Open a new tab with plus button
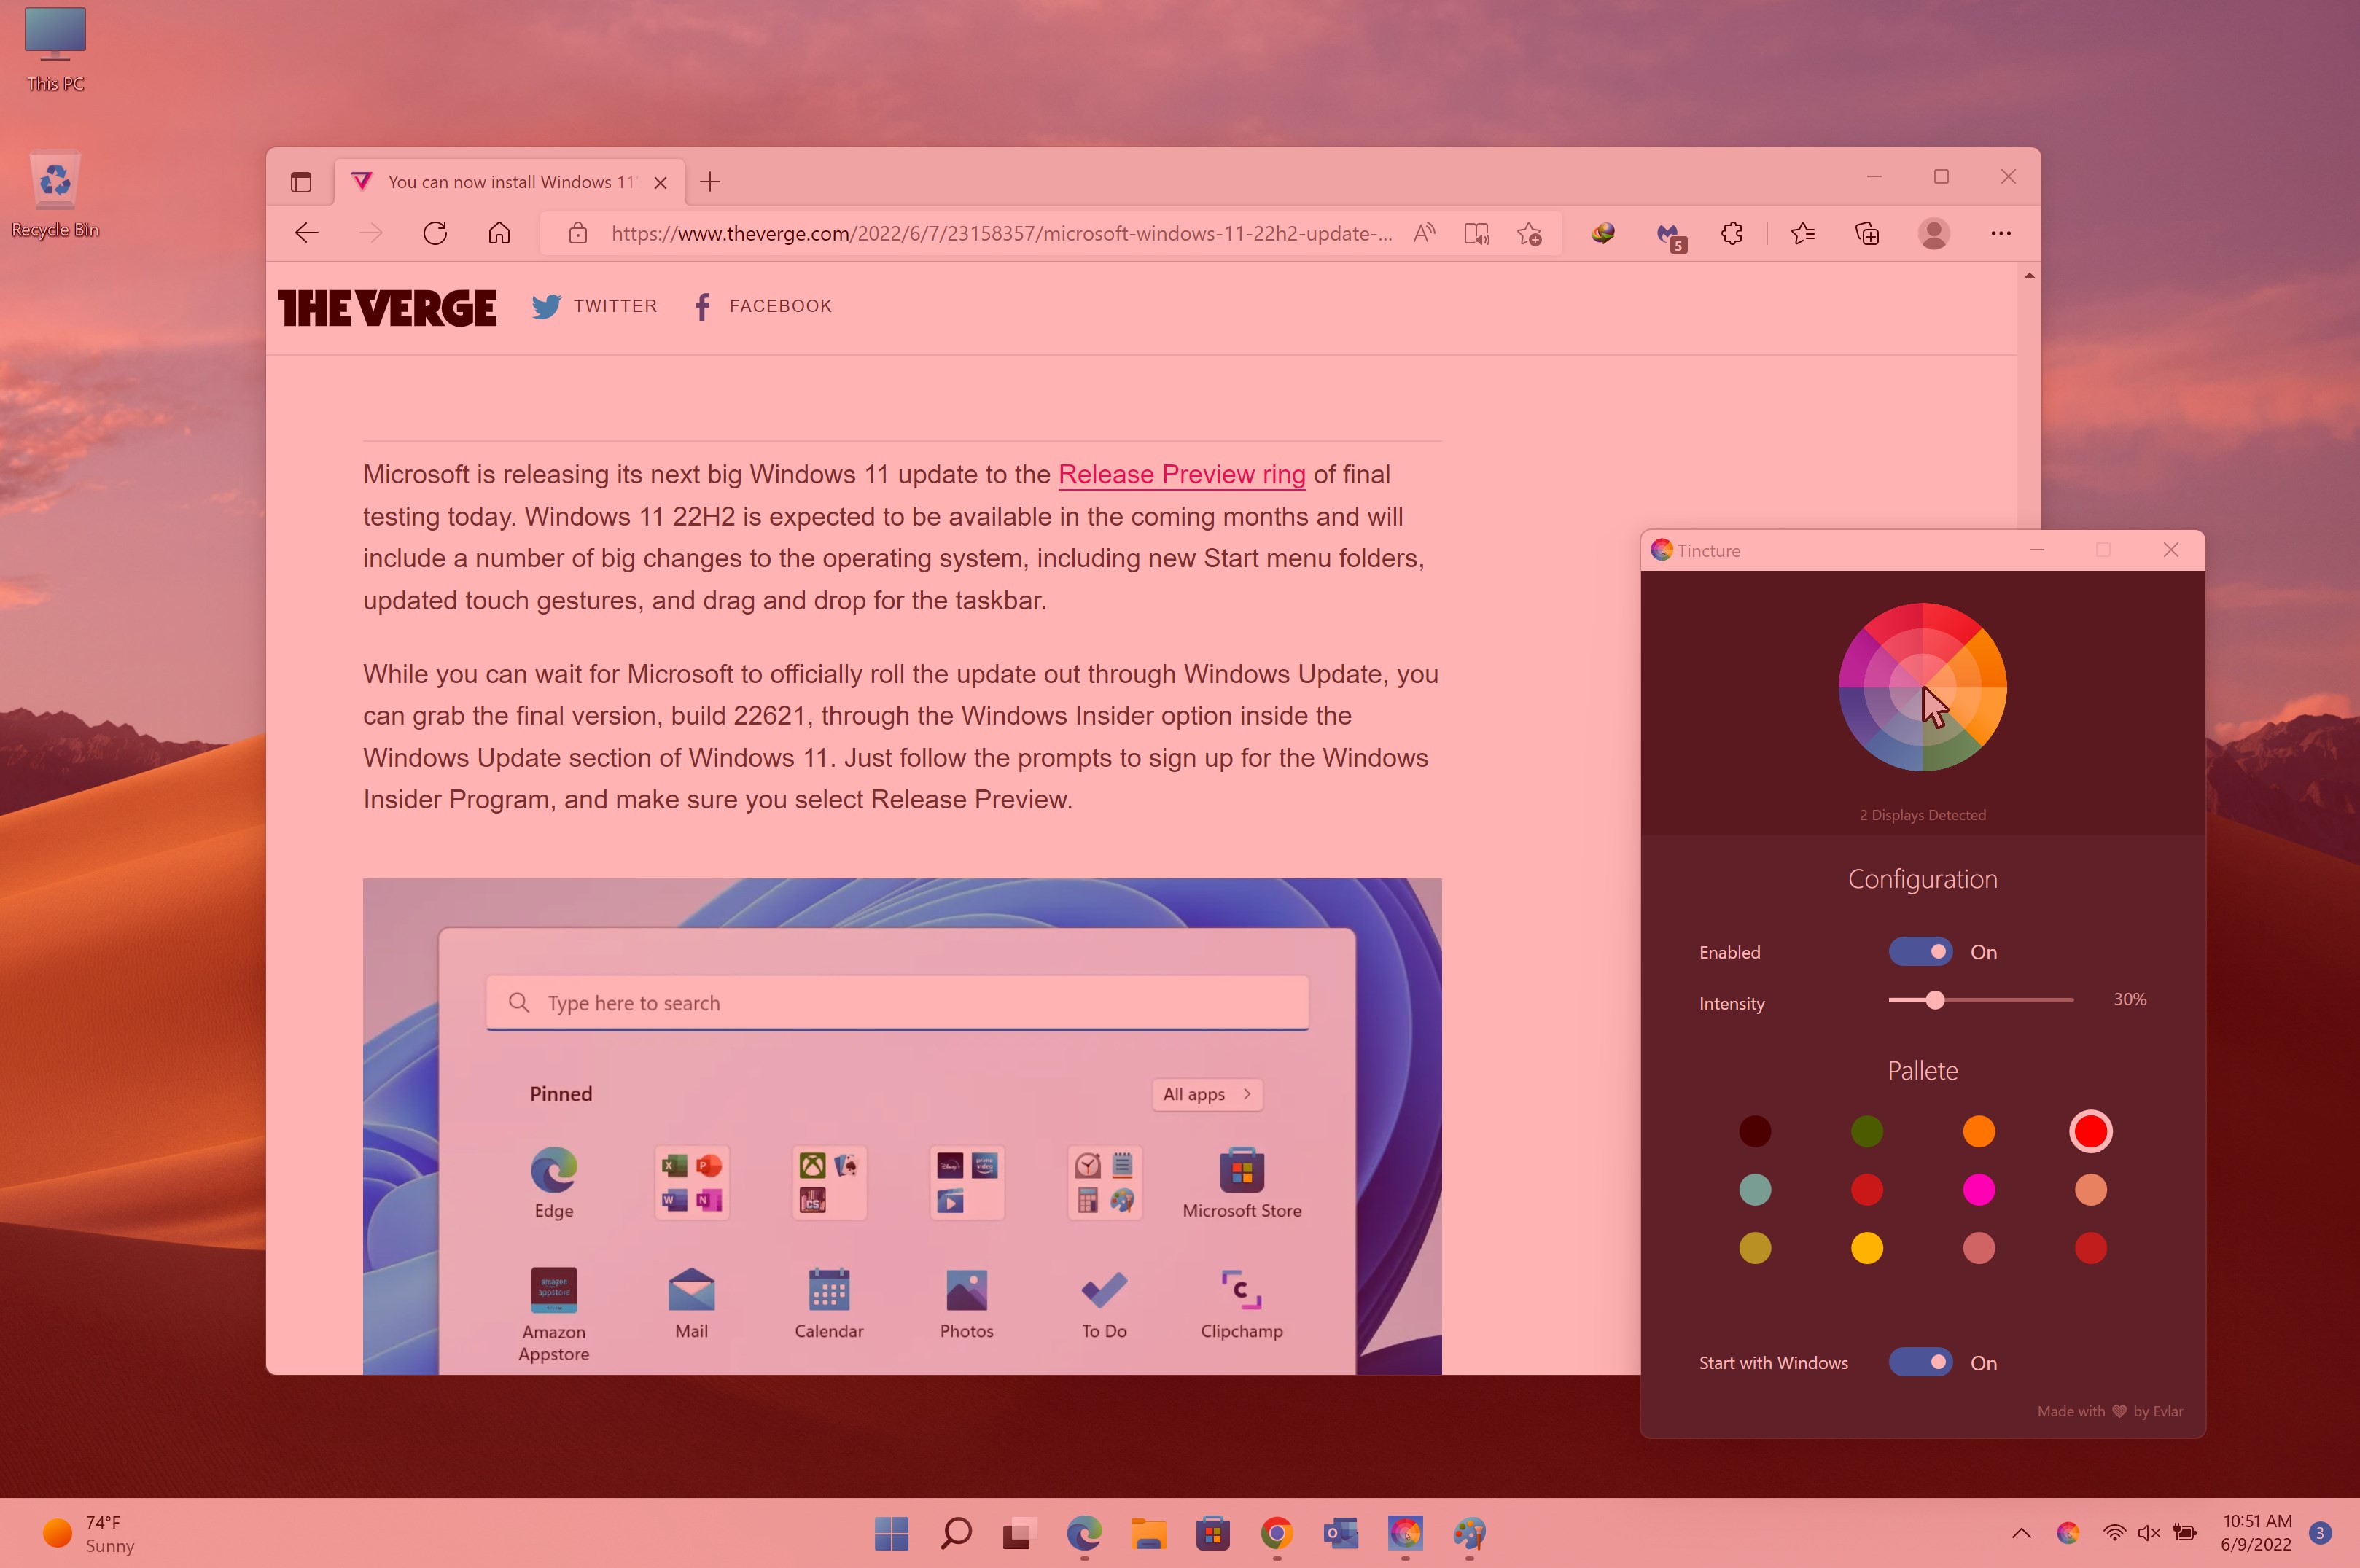 pyautogui.click(x=710, y=182)
